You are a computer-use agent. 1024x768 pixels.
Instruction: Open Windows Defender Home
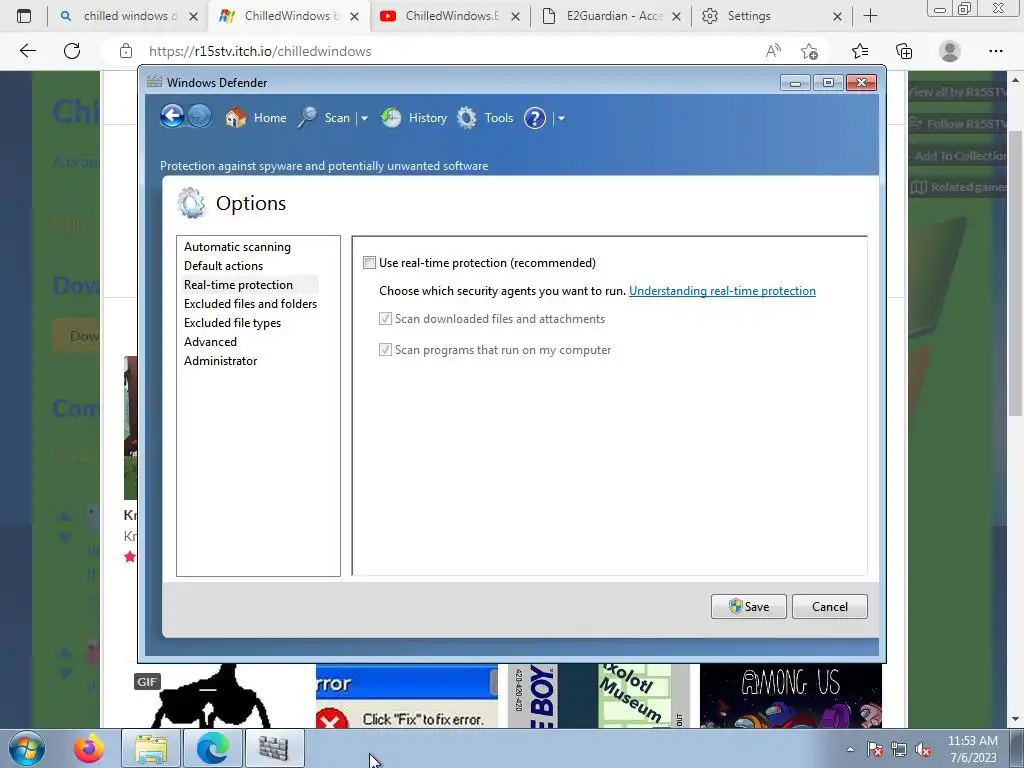pos(255,118)
